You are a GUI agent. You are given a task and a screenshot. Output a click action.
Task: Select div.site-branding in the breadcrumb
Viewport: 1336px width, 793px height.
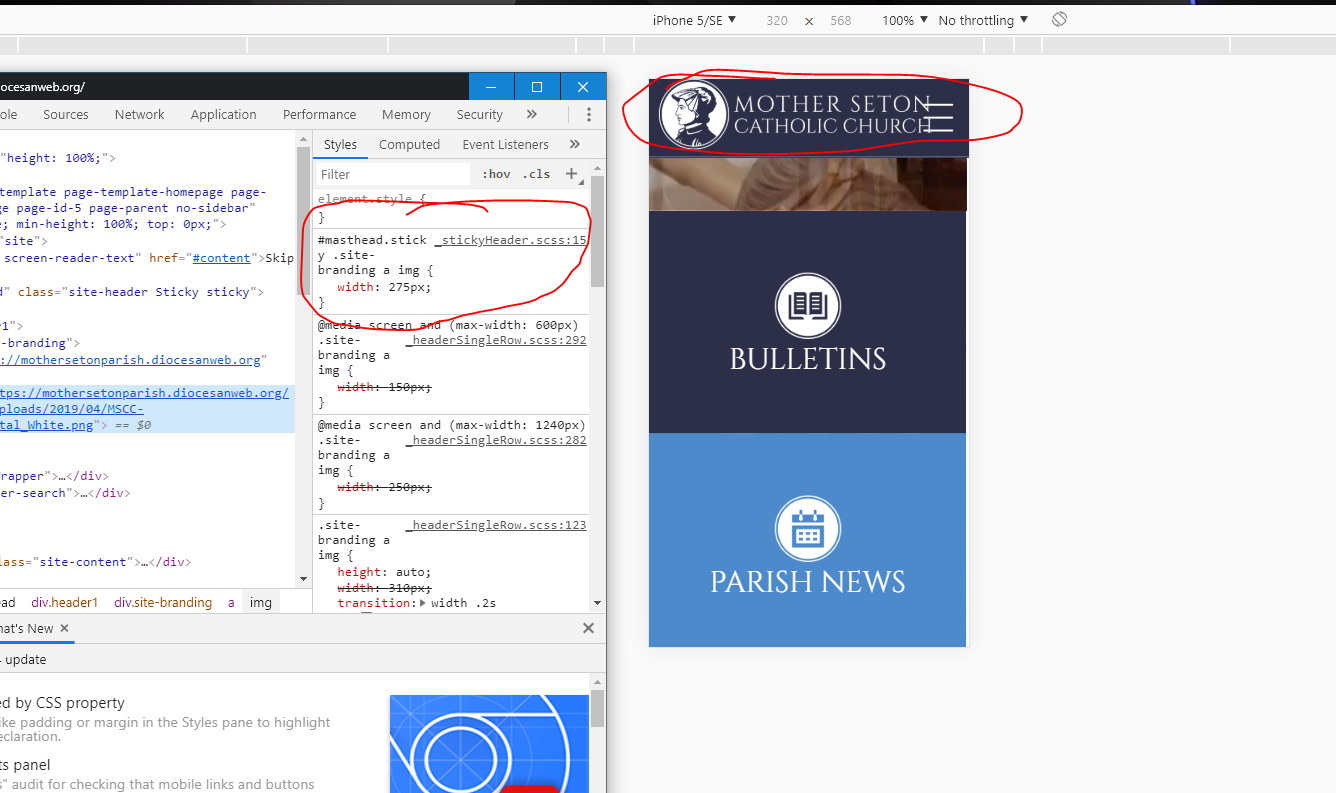pyautogui.click(x=163, y=602)
